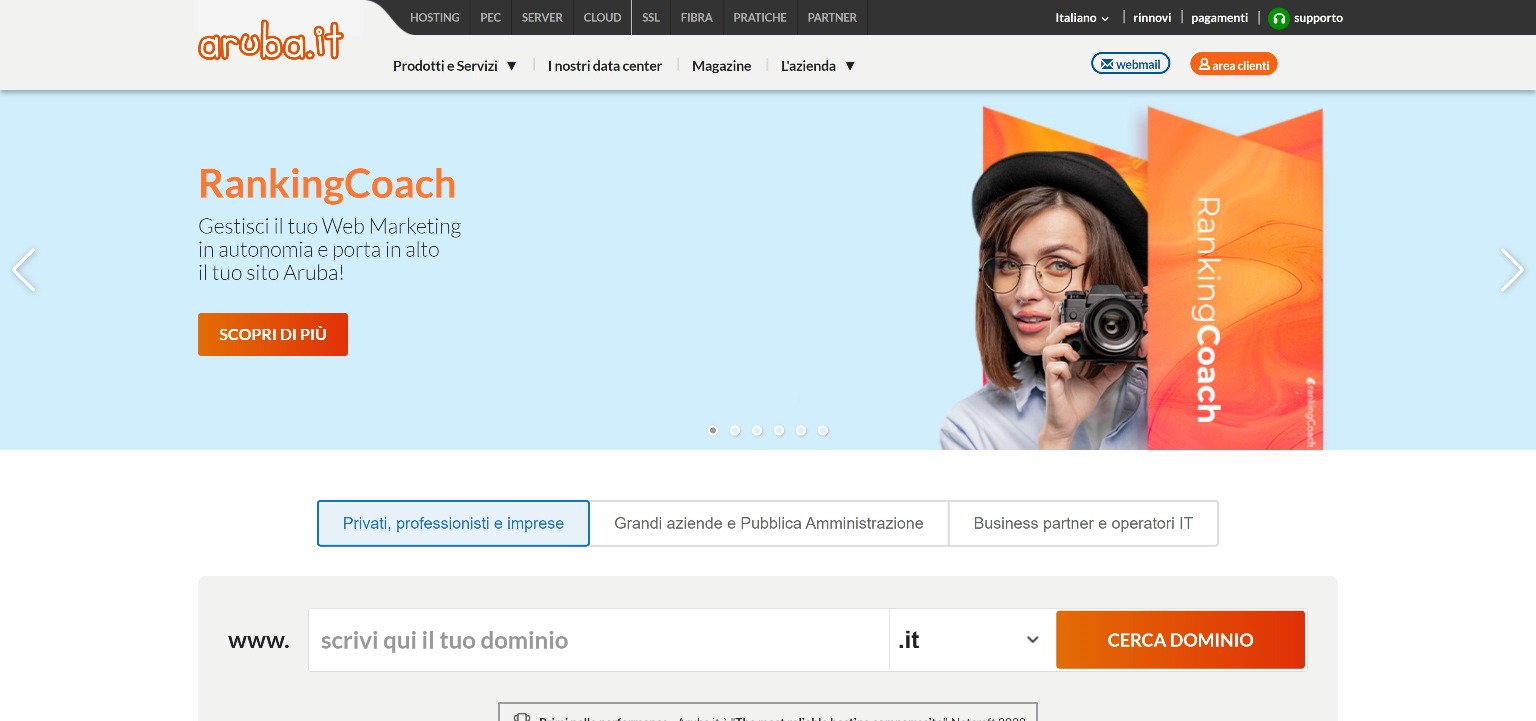The height and width of the screenshot is (721, 1536).
Task: Open the SSL top menu item
Action: 651,18
